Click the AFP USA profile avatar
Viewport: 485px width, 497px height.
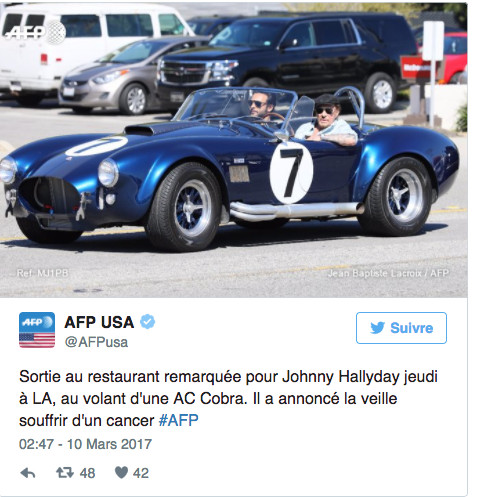pos(37,330)
